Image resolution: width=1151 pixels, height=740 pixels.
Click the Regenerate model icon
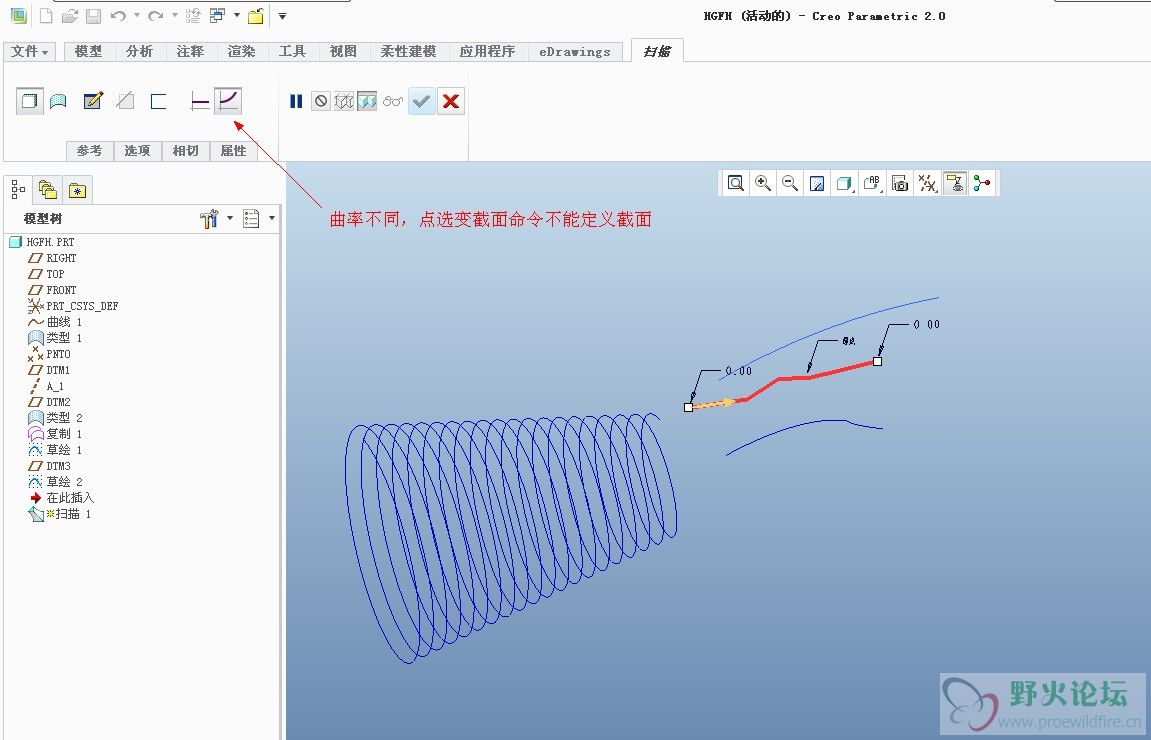pyautogui.click(x=193, y=15)
